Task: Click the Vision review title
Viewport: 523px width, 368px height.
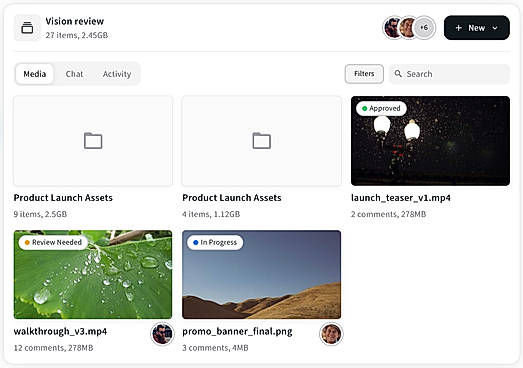Action: click(75, 21)
